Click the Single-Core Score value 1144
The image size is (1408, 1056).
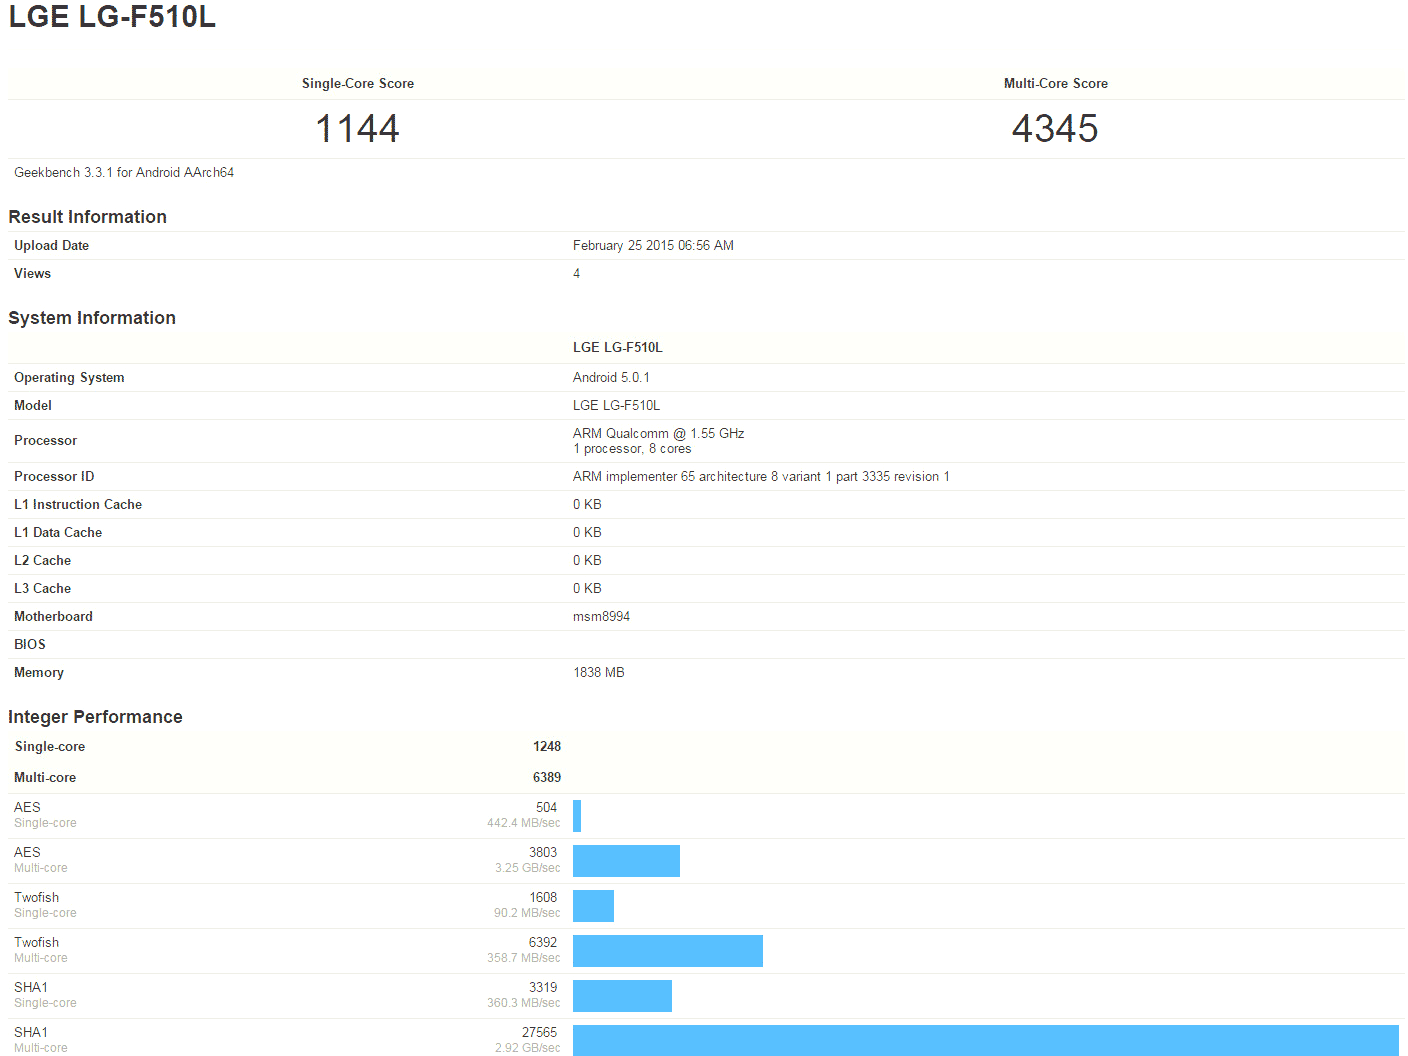[x=357, y=129]
